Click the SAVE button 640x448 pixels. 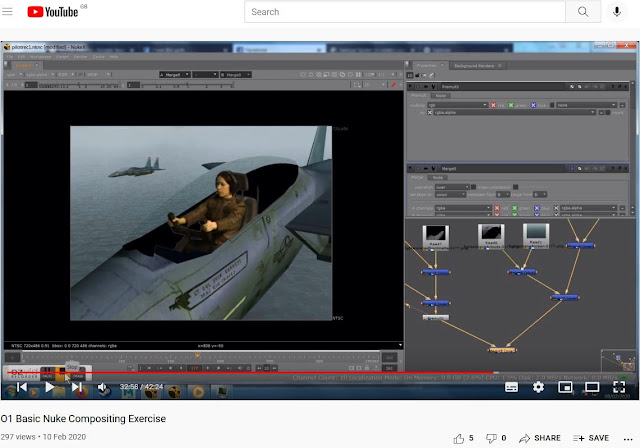point(591,438)
